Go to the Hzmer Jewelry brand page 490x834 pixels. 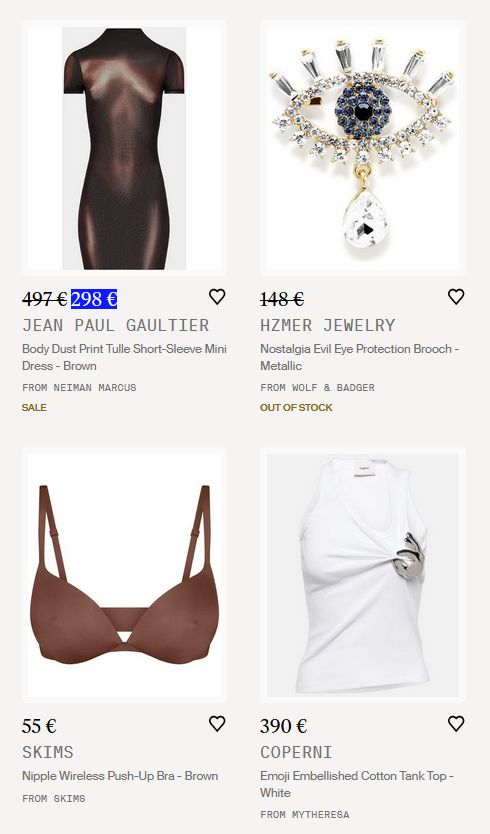pos(328,325)
